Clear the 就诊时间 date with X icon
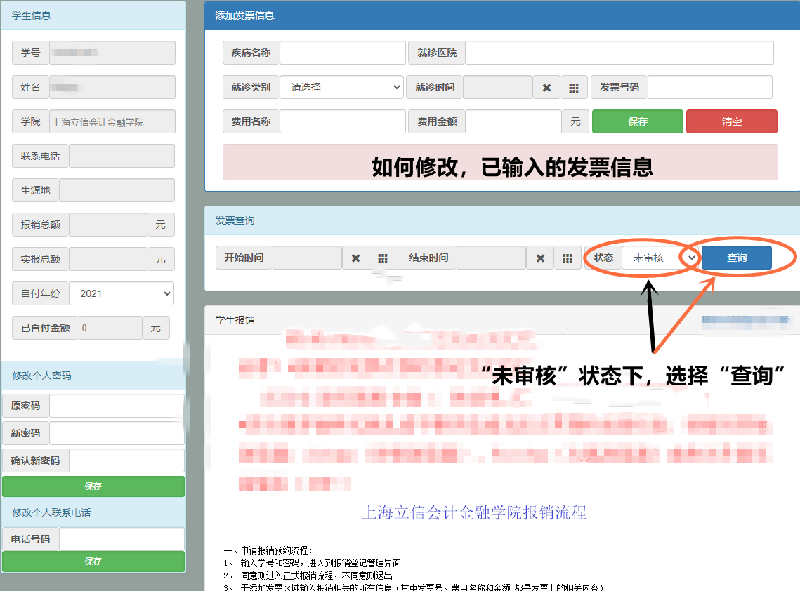This screenshot has height=591, width=800. pyautogui.click(x=546, y=88)
